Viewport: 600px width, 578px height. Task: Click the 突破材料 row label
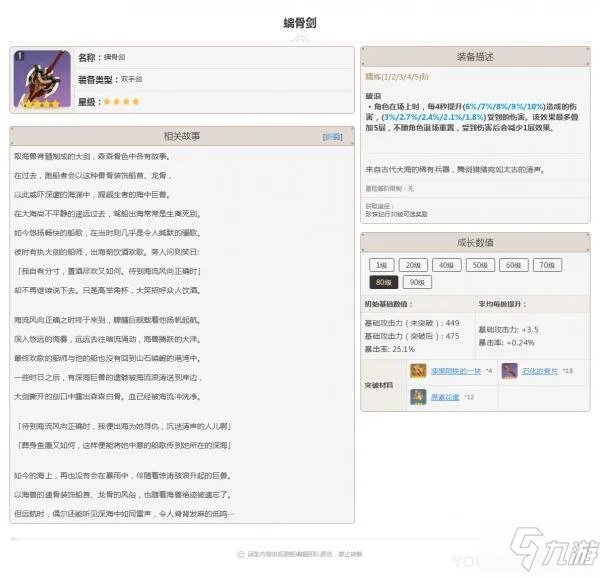pyautogui.click(x=378, y=385)
